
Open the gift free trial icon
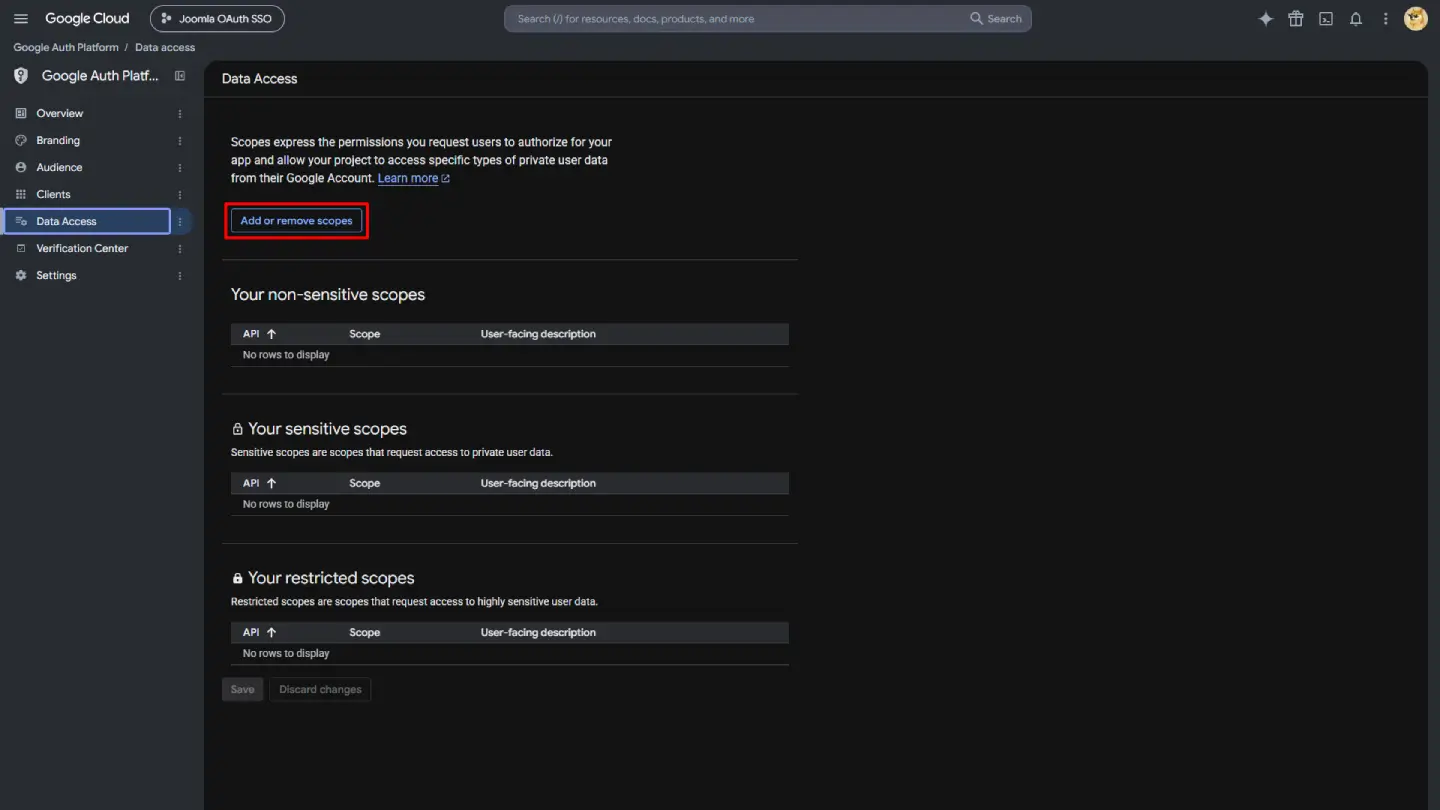click(x=1296, y=19)
